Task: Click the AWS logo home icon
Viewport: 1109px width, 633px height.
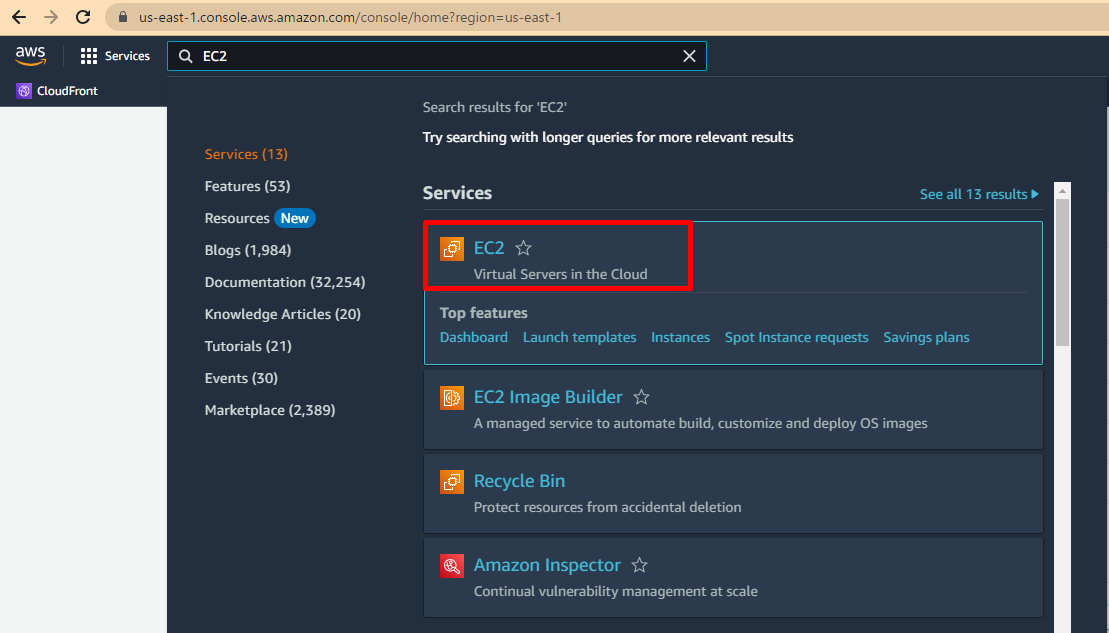Action: pyautogui.click(x=30, y=56)
